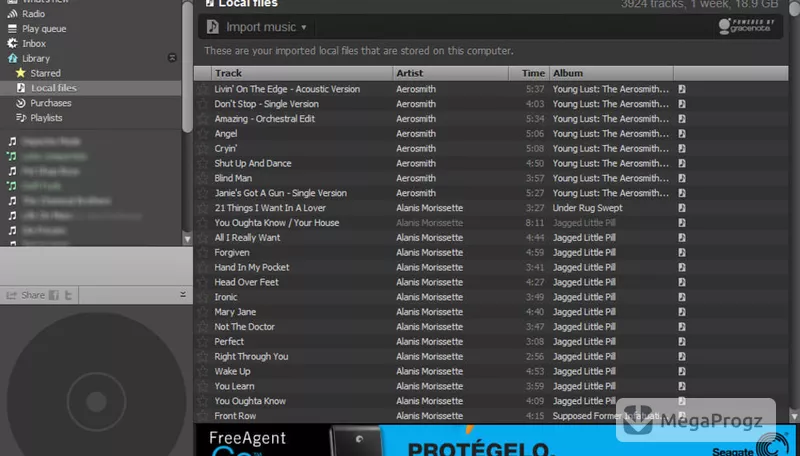Click the Playlists note icon

click(x=20, y=118)
